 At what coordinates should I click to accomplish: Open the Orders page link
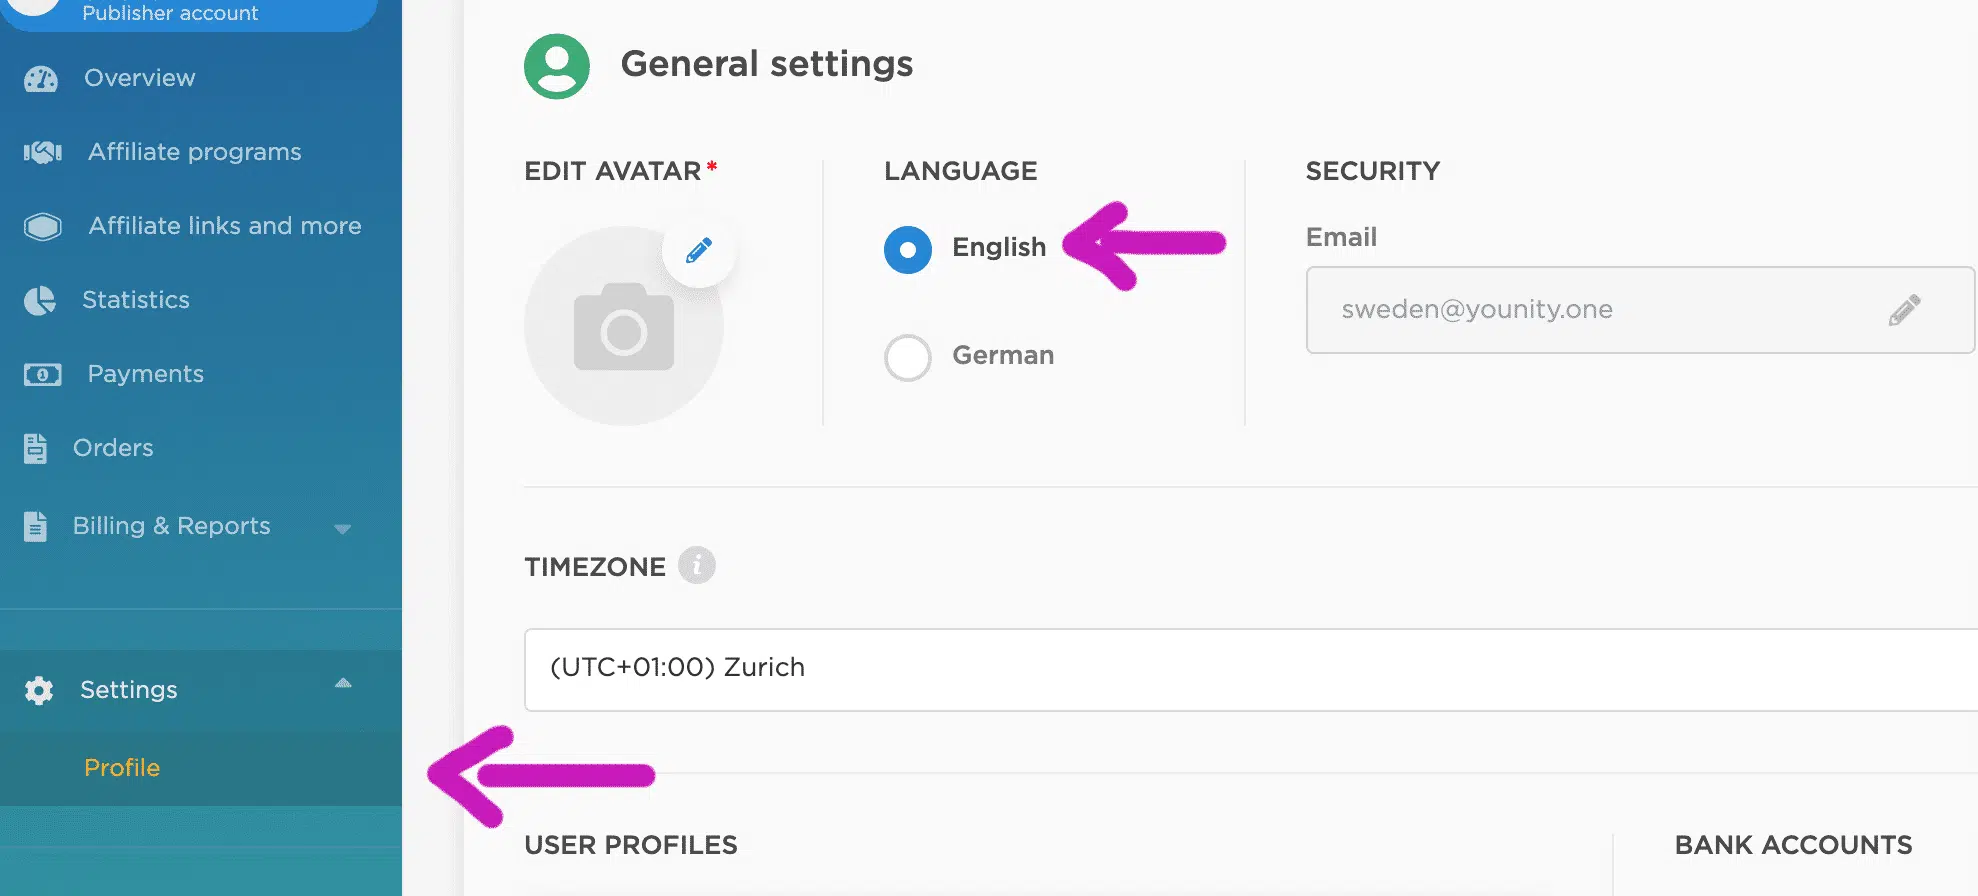(x=113, y=448)
